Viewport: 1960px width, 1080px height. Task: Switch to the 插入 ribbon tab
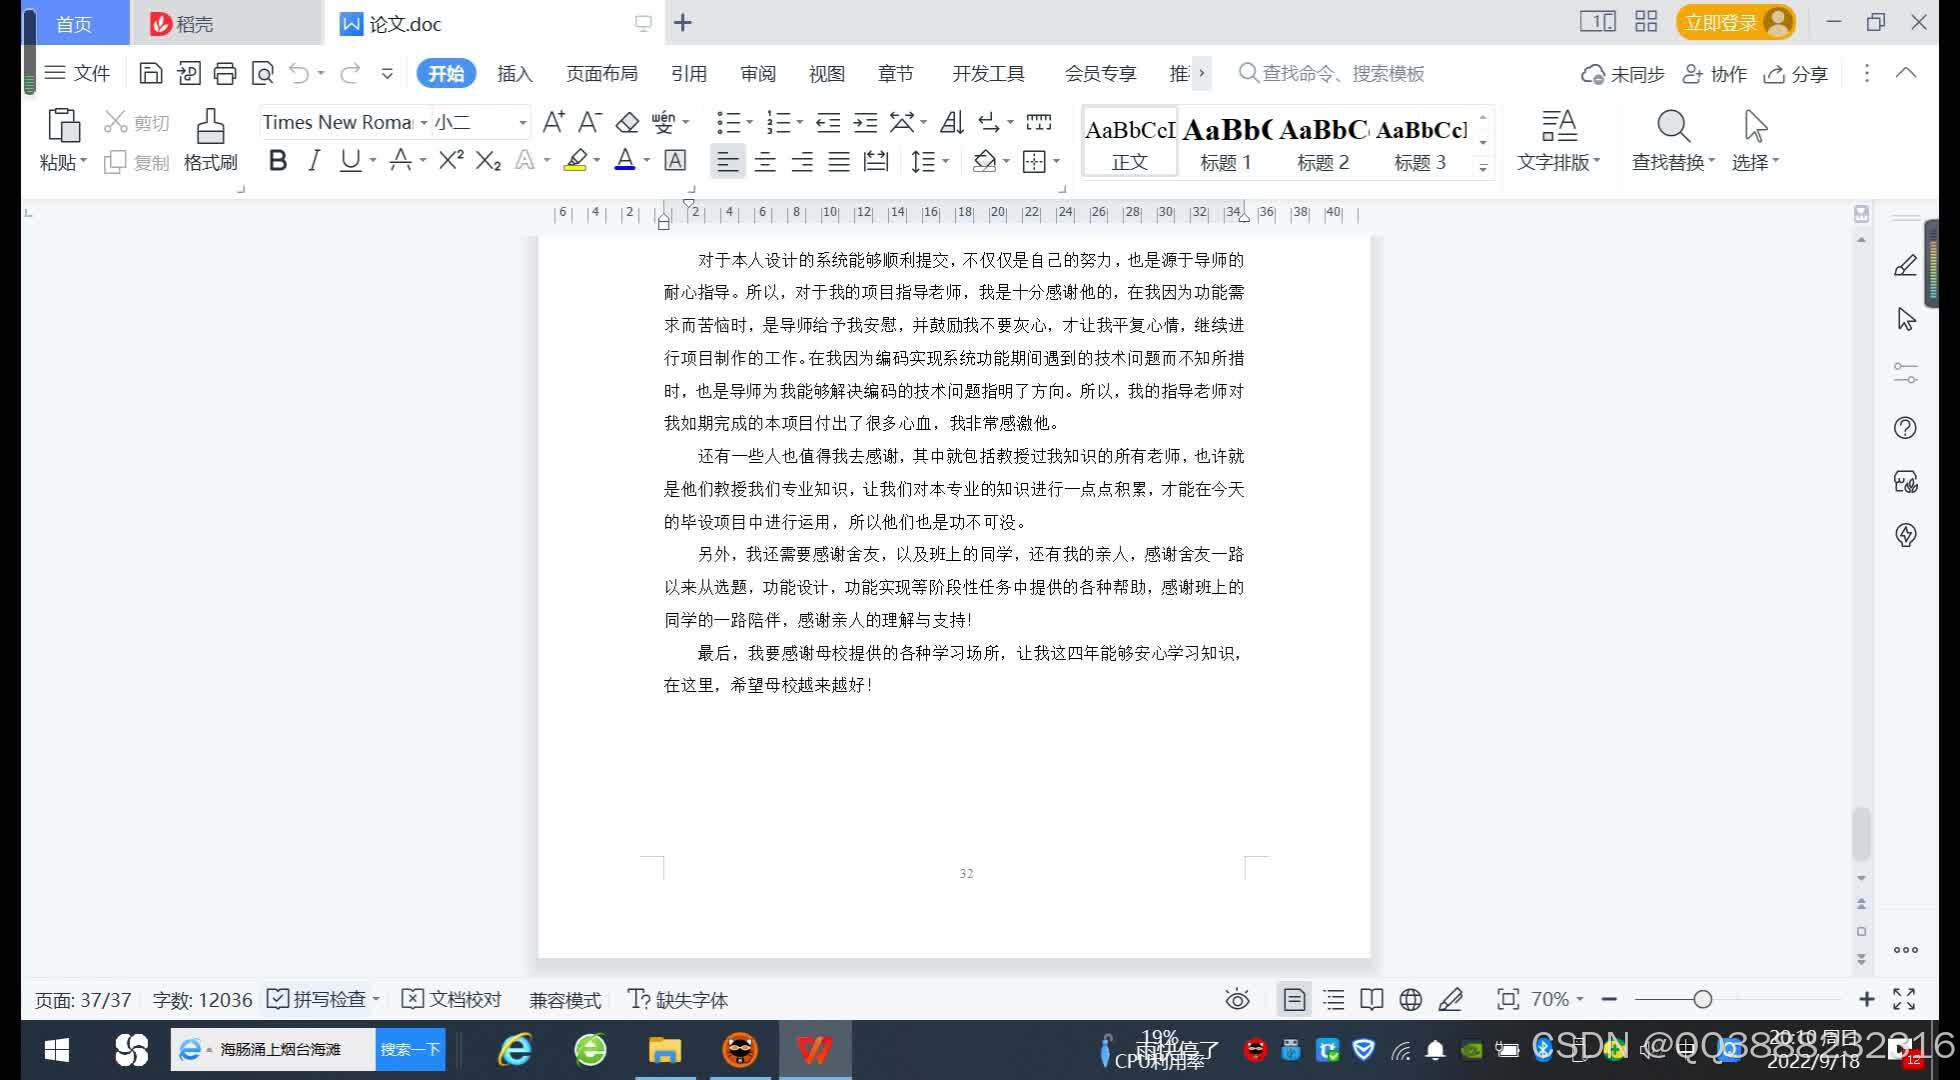click(x=513, y=73)
